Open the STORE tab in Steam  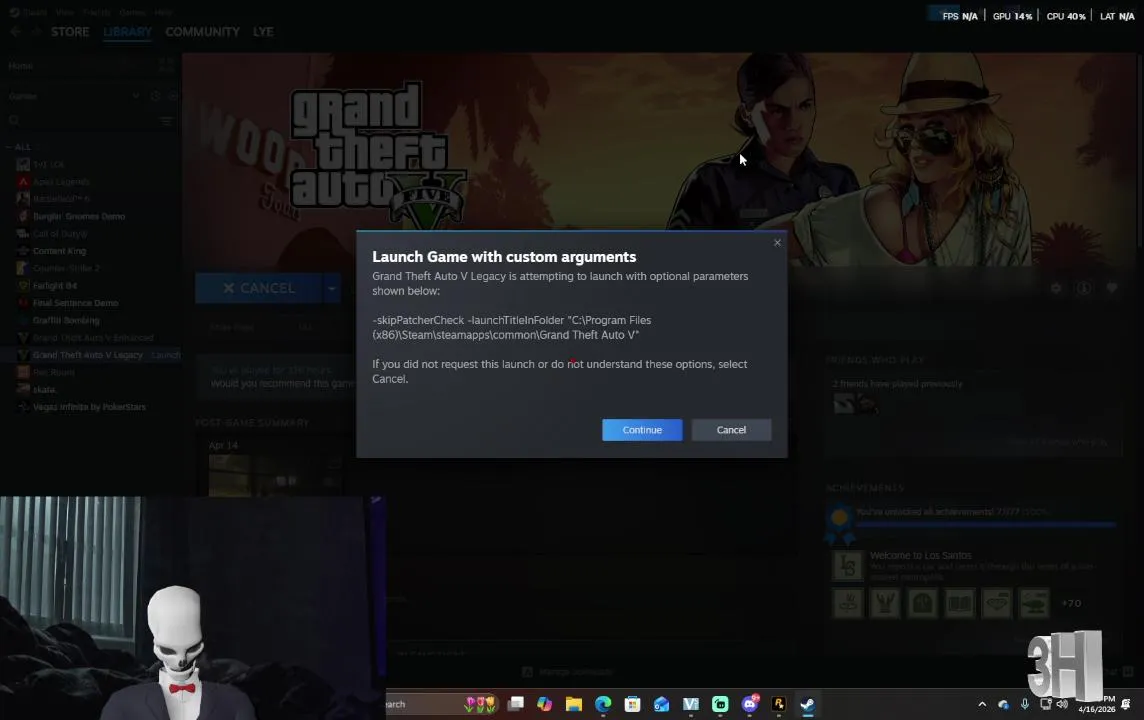click(70, 32)
